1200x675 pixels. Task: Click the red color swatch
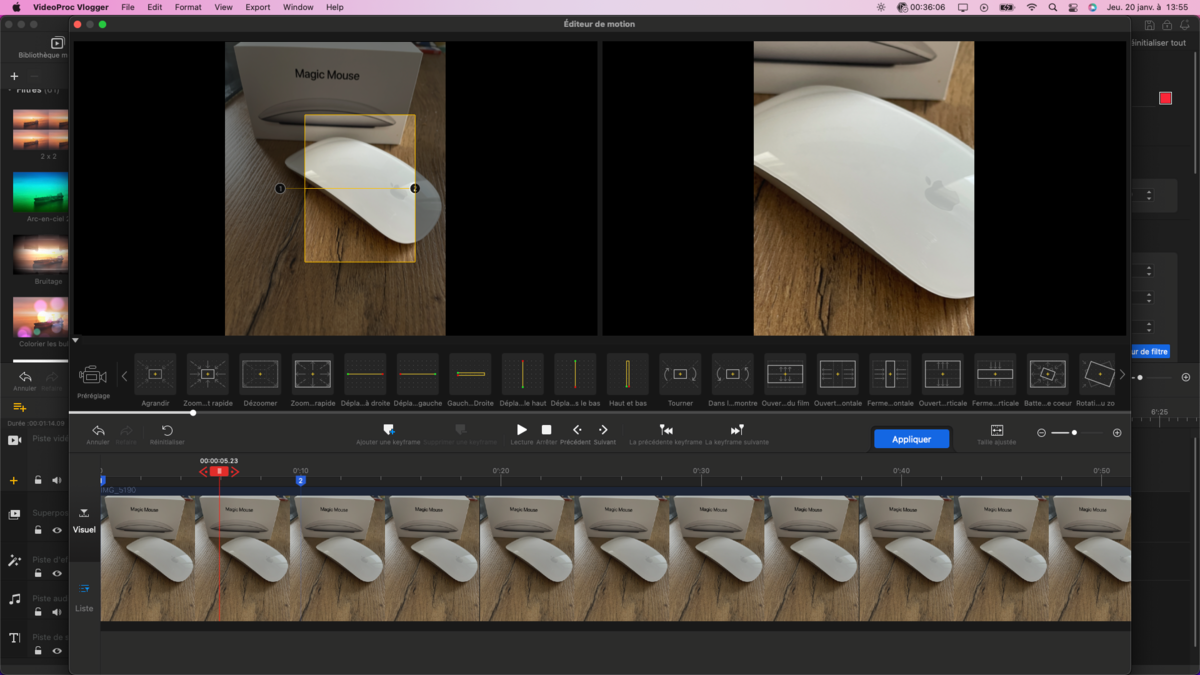pyautogui.click(x=1165, y=98)
